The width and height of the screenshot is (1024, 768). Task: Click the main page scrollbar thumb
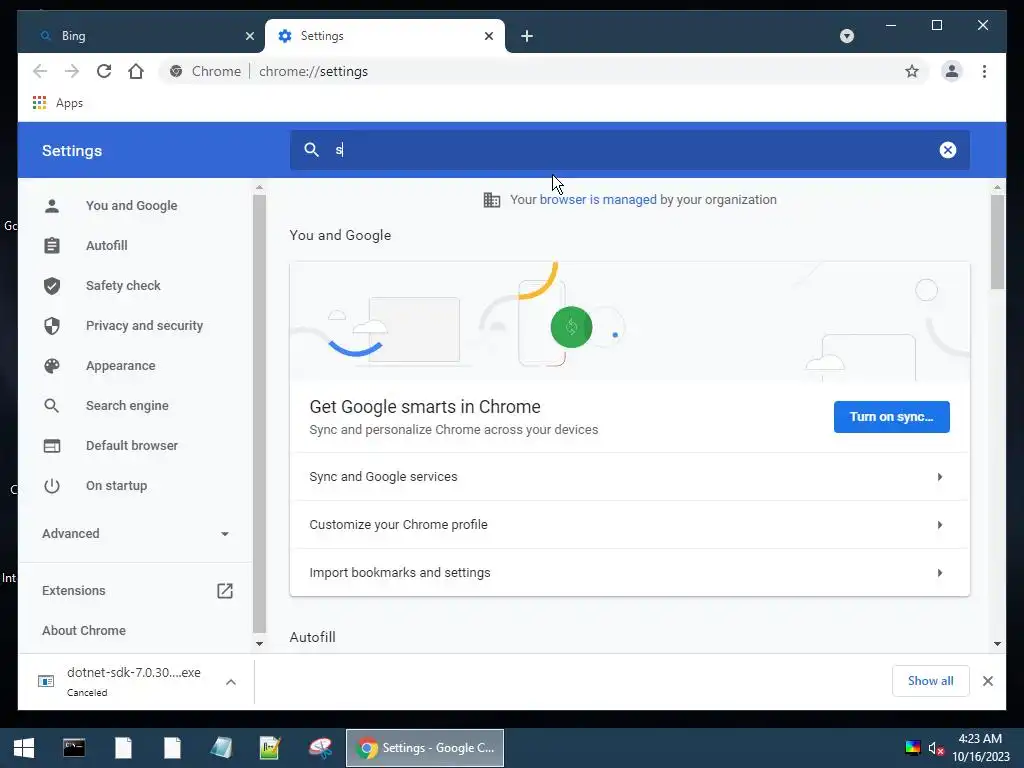pyautogui.click(x=997, y=242)
